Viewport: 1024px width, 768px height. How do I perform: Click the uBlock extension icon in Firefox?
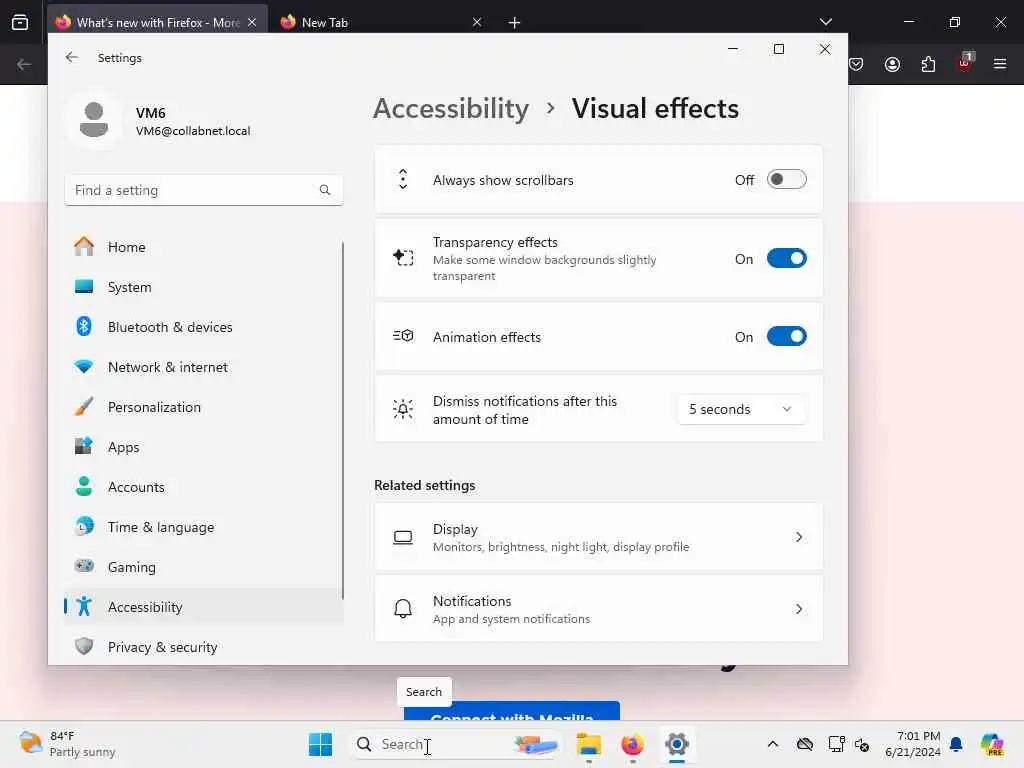pyautogui.click(x=964, y=64)
